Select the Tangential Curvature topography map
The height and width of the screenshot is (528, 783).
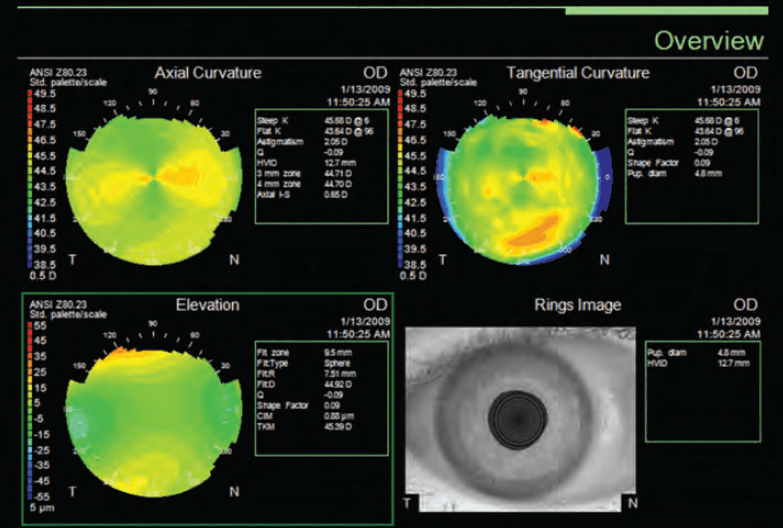[x=523, y=191]
